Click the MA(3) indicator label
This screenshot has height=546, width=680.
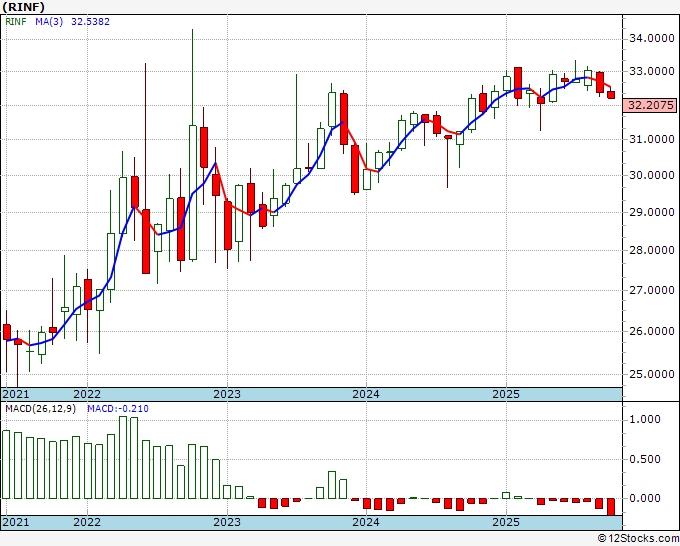(x=49, y=21)
